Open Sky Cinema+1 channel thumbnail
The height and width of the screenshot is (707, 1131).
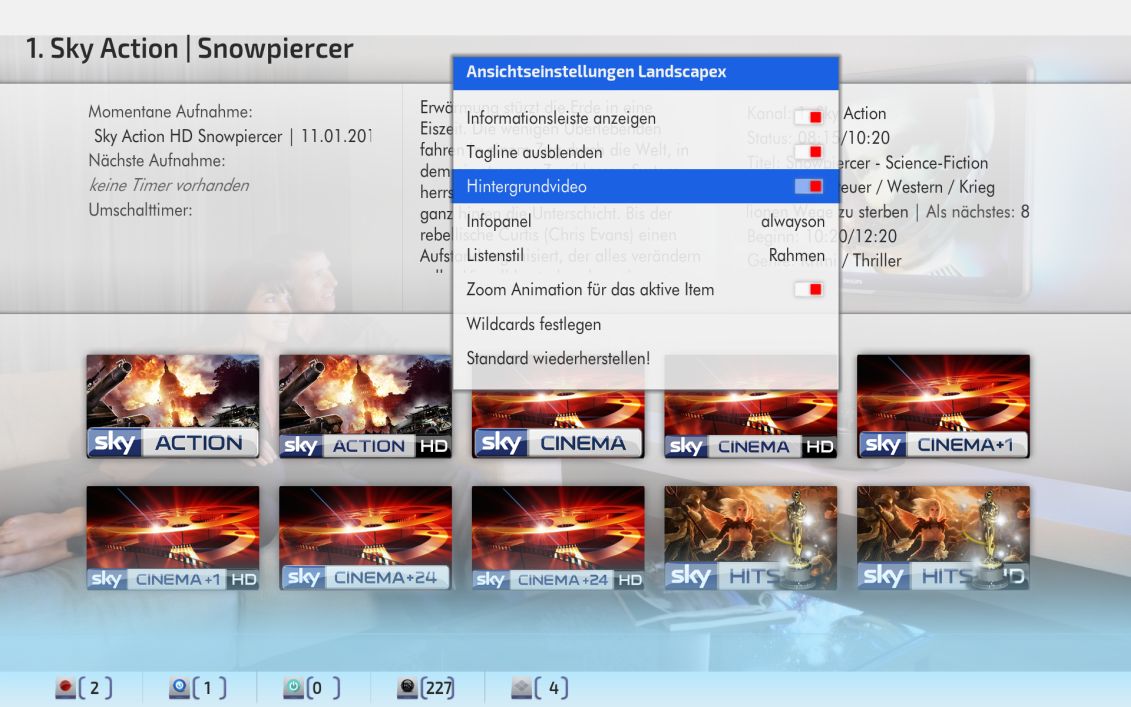pos(943,406)
